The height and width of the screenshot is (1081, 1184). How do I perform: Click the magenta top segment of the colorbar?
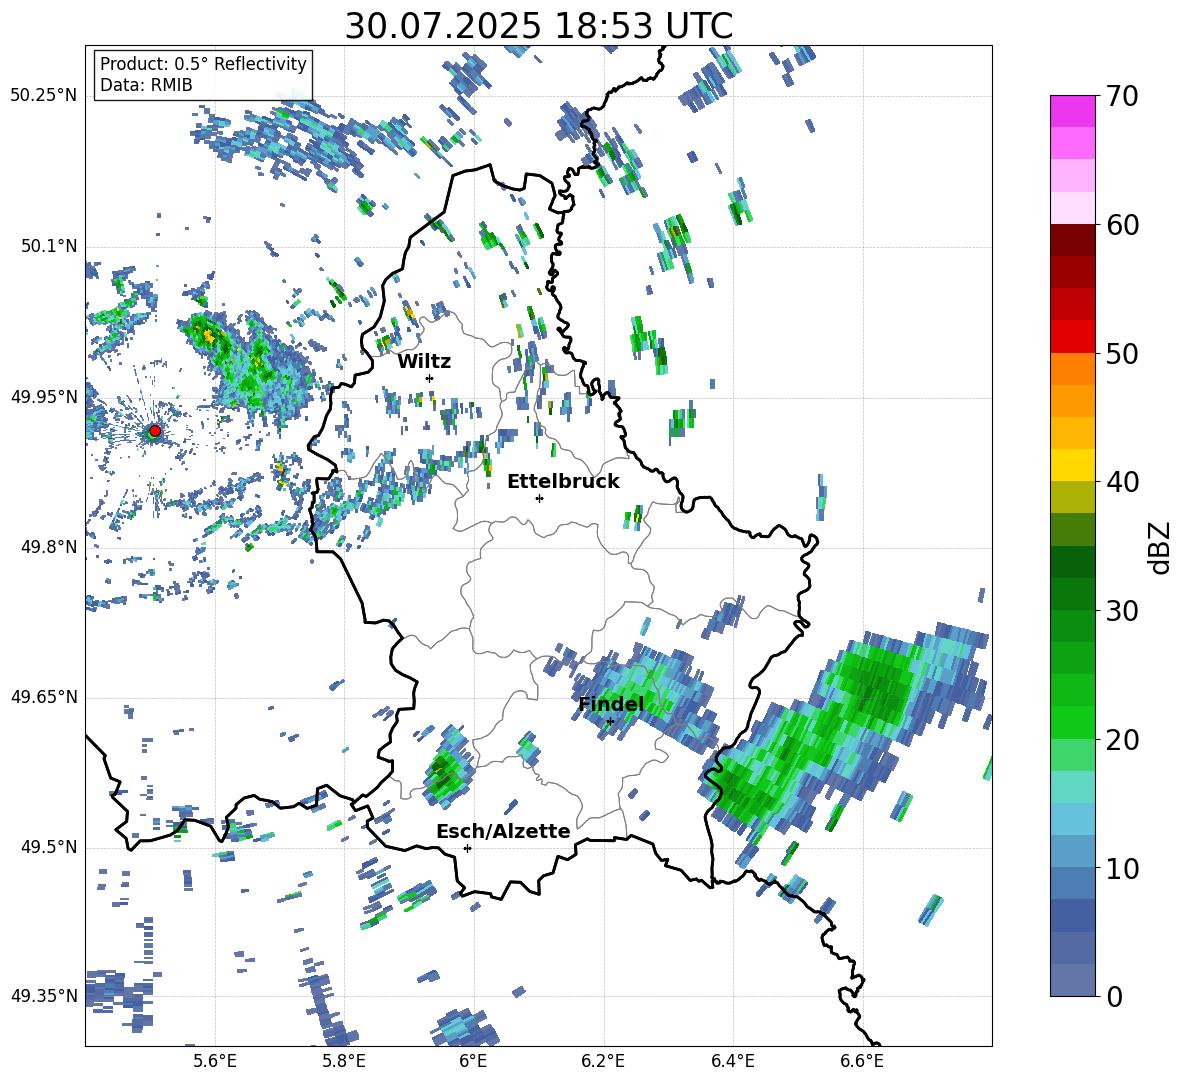click(x=1072, y=111)
